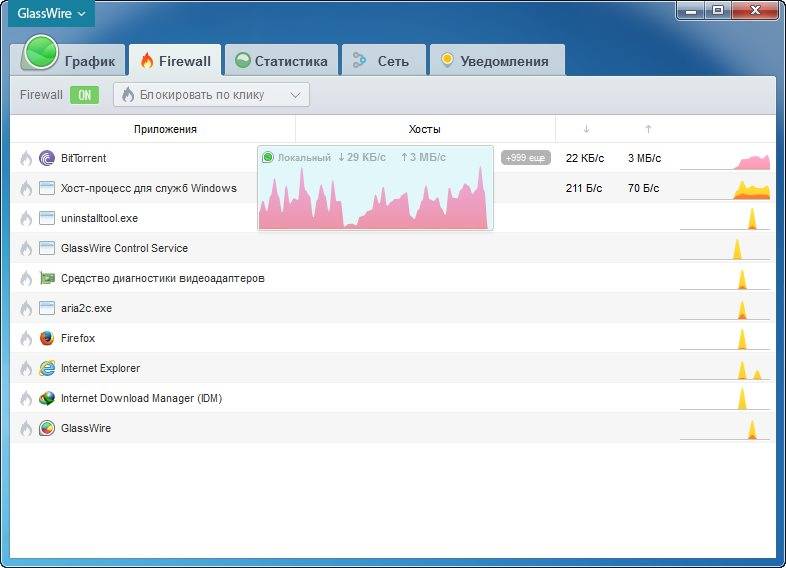Select the 'aria2c.exe' entry
786x568 pixels.
tap(86, 308)
